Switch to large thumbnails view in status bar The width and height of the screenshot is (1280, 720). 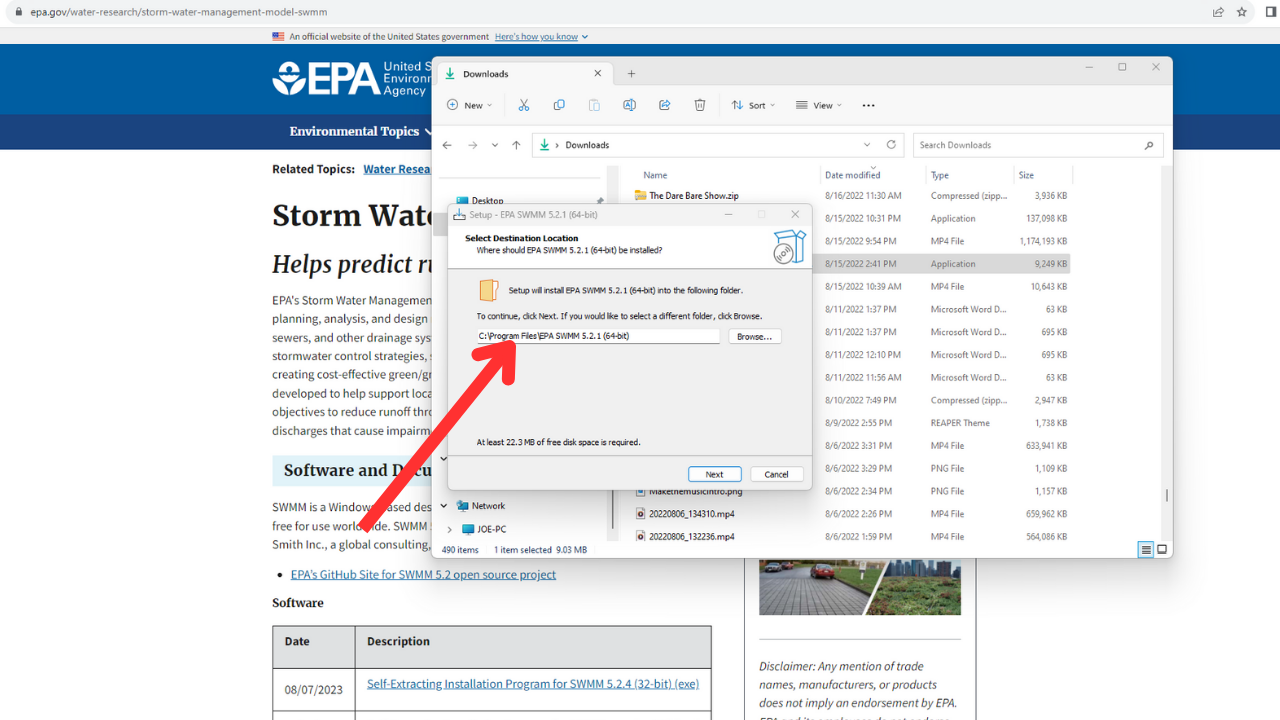1161,549
